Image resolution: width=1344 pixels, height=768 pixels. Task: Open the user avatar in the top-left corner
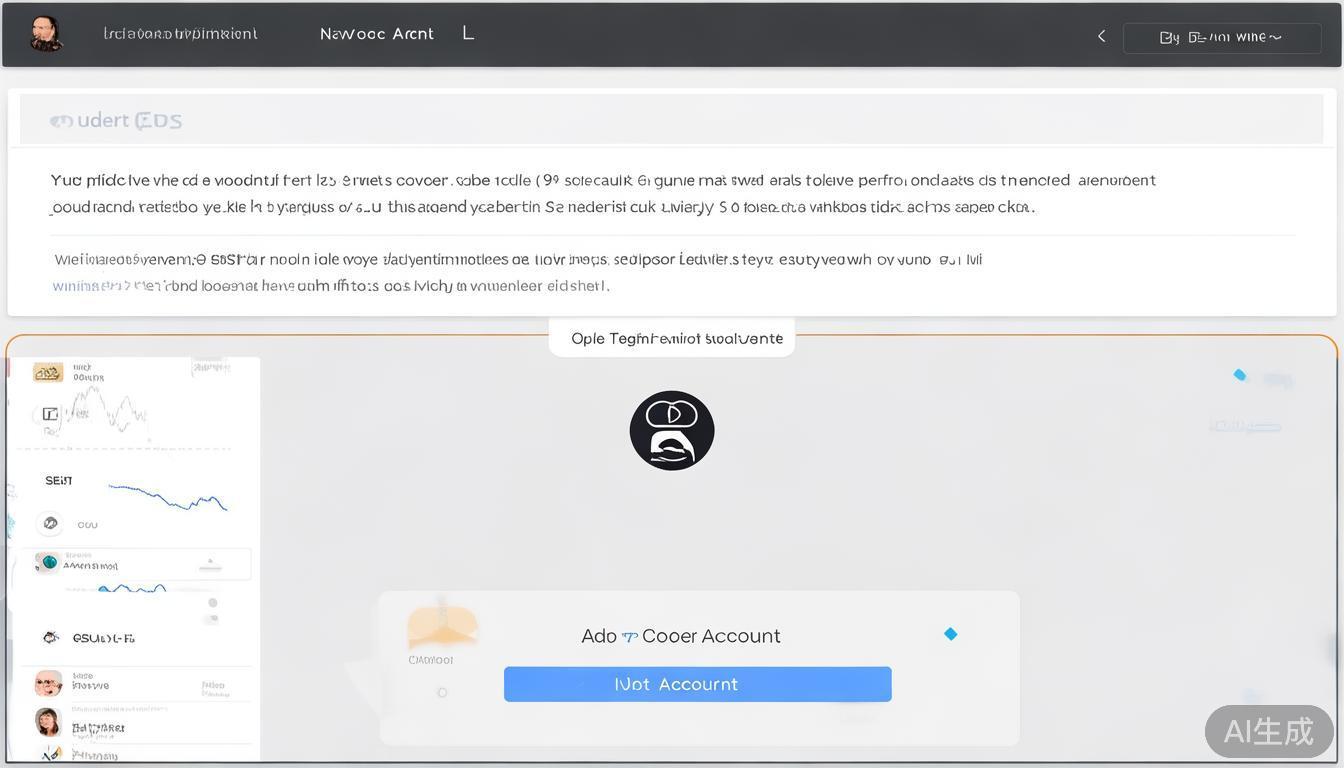(x=45, y=33)
